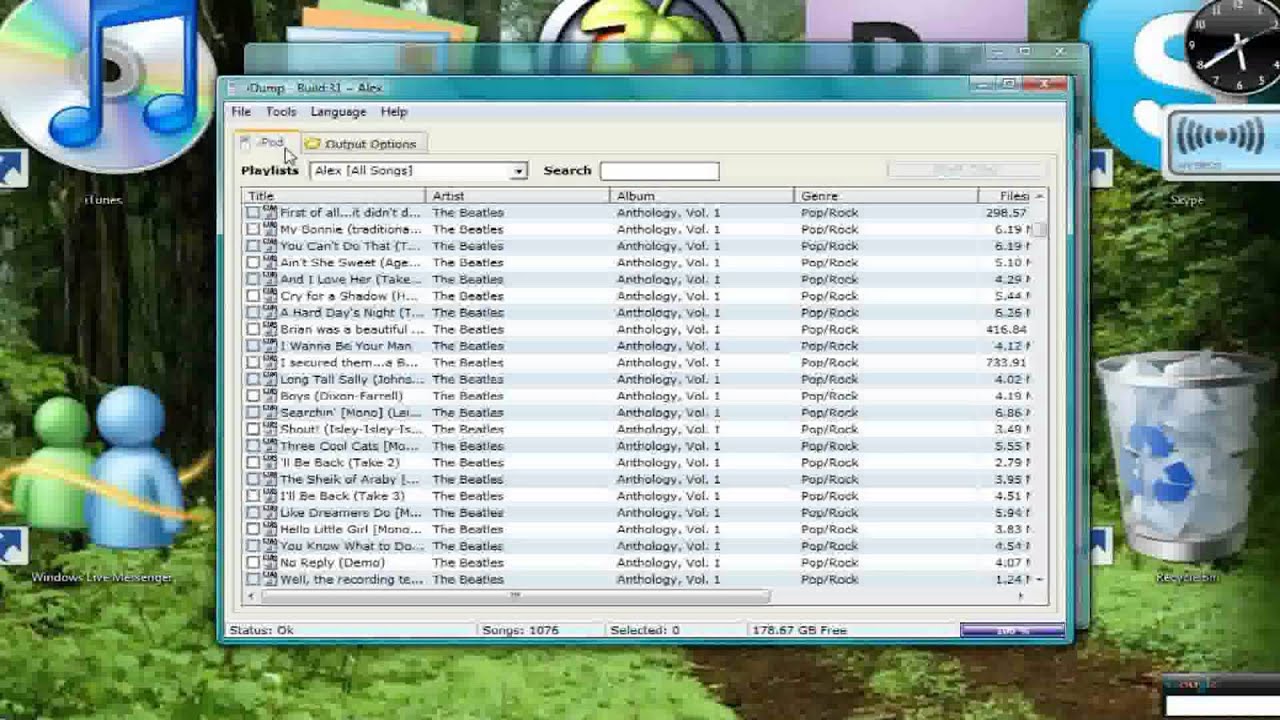Click the music file icon for 'My Bonnie'
The height and width of the screenshot is (720, 1280).
tap(270, 229)
